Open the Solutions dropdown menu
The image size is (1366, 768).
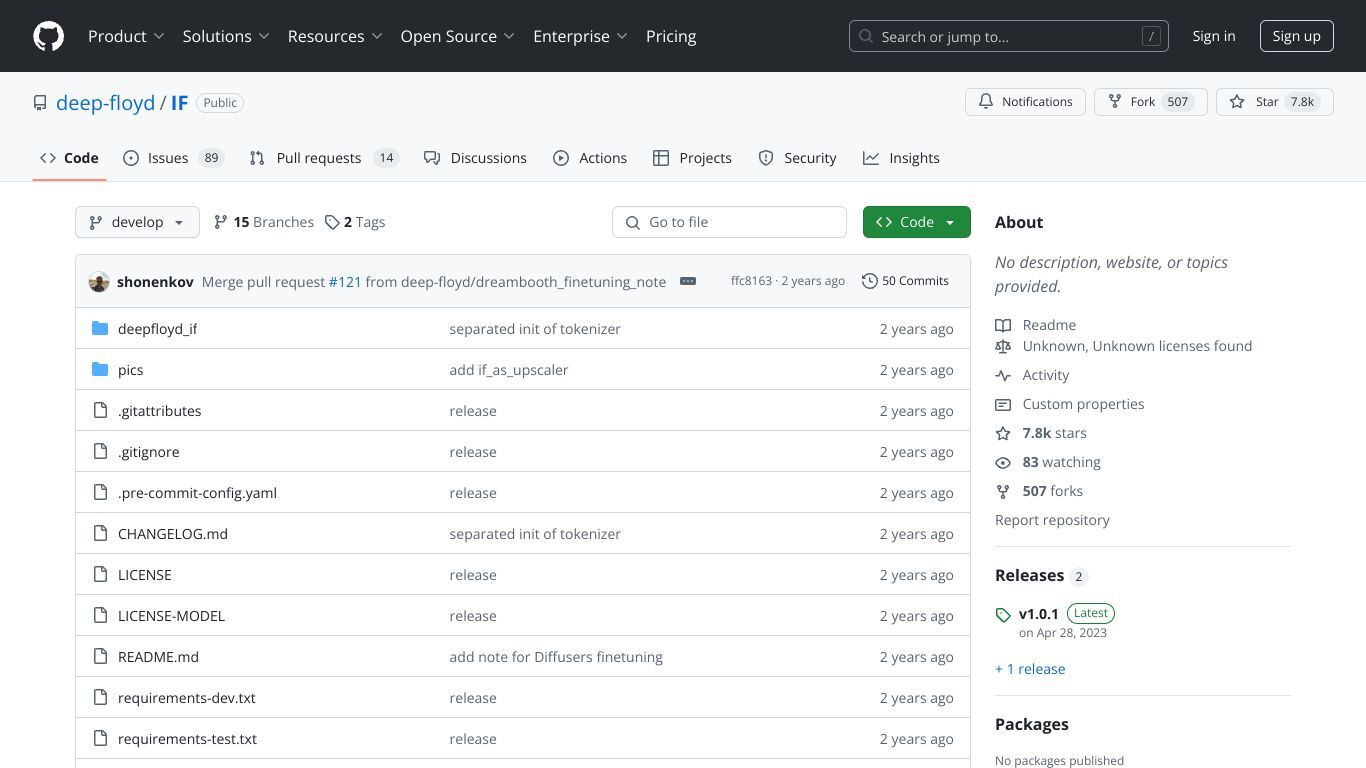coord(226,36)
